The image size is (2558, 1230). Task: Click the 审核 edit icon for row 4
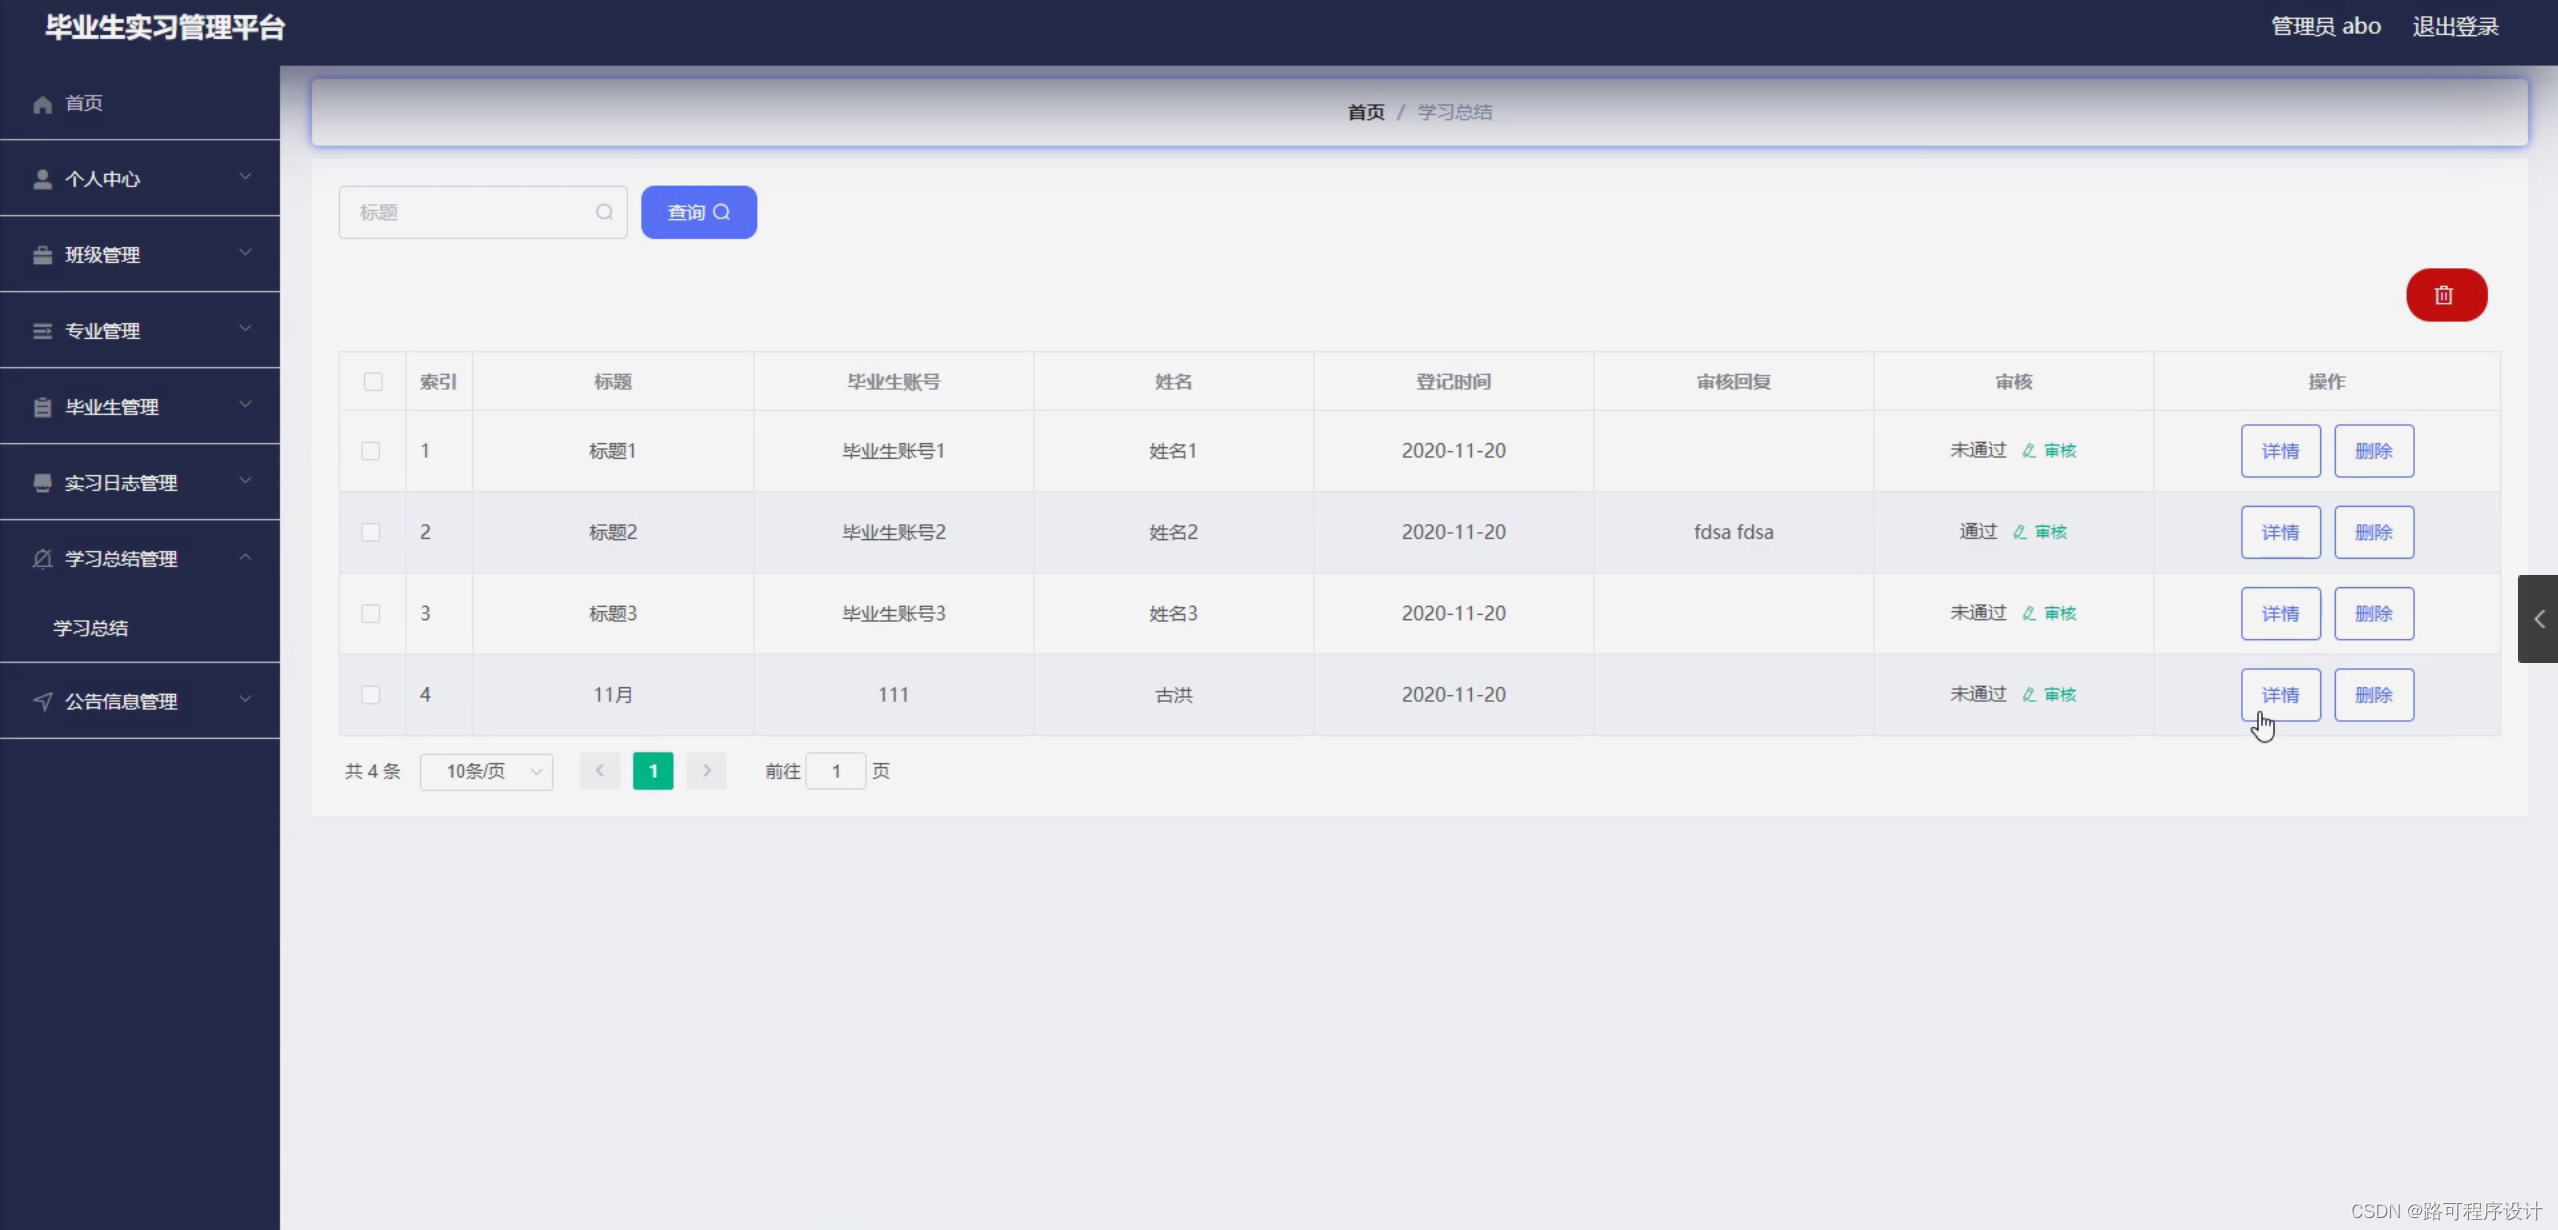click(2029, 695)
